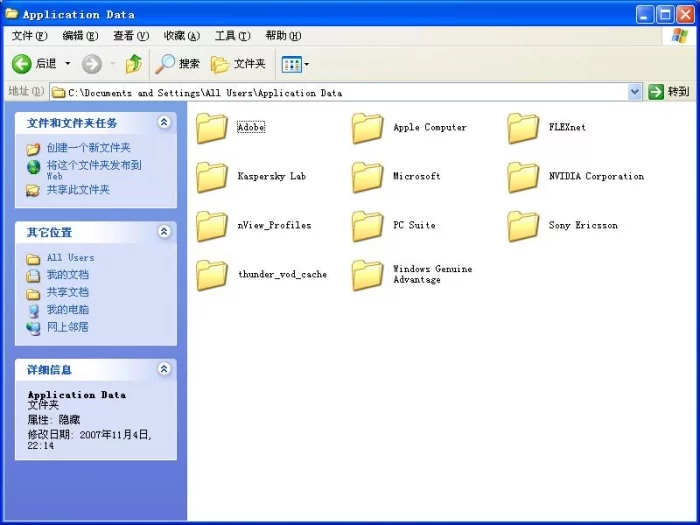
Task: Click the green Back arrow icon
Action: tap(21, 64)
